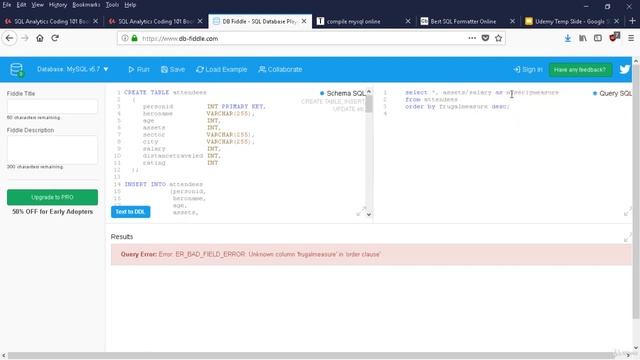Click the db-fiddle.com URL address bar
Image resolution: width=640 pixels, height=360 pixels.
[x=302, y=38]
